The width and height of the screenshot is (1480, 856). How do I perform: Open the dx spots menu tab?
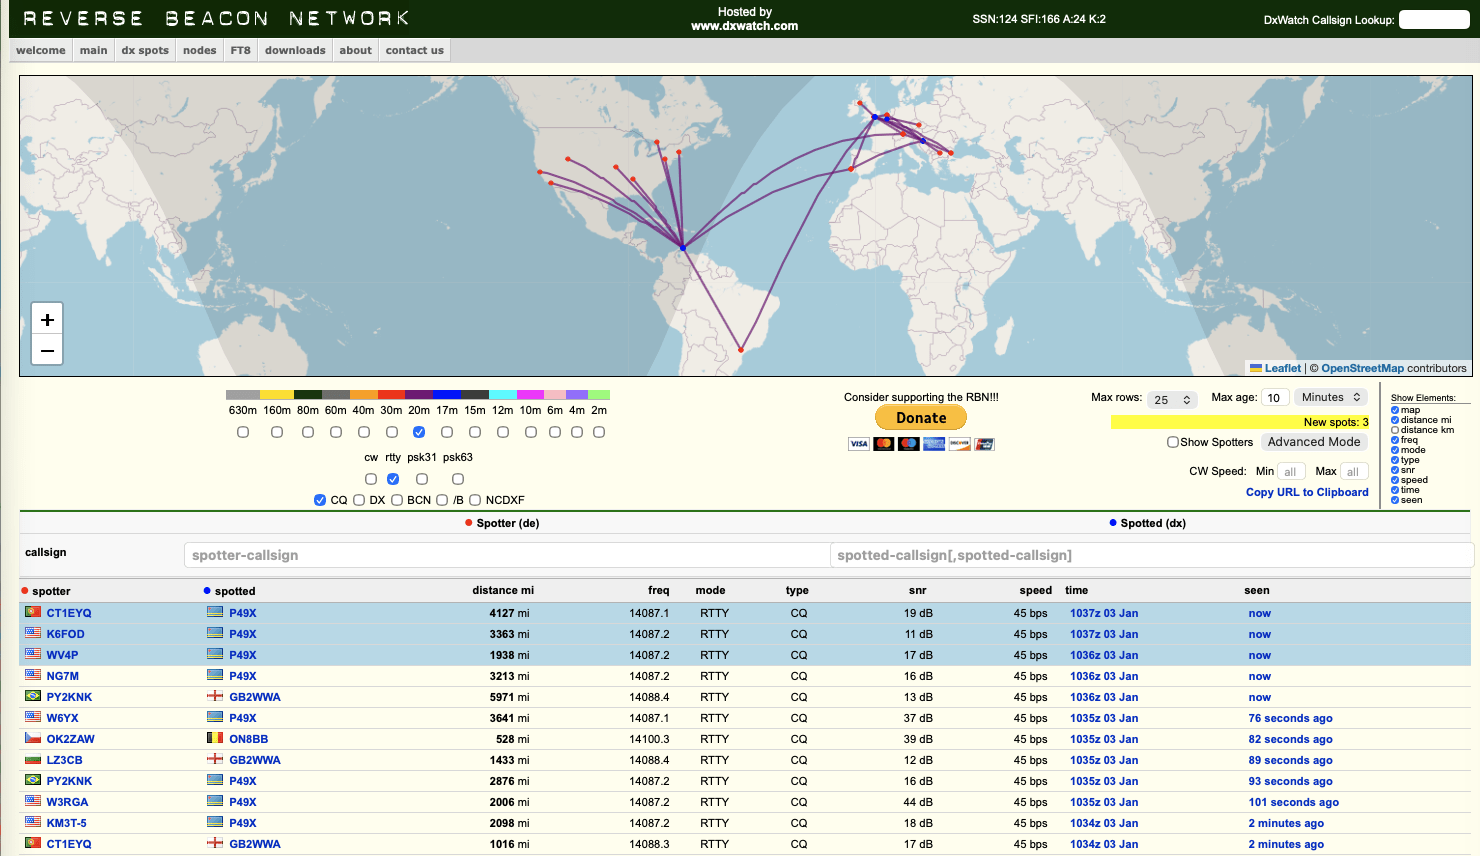(145, 50)
